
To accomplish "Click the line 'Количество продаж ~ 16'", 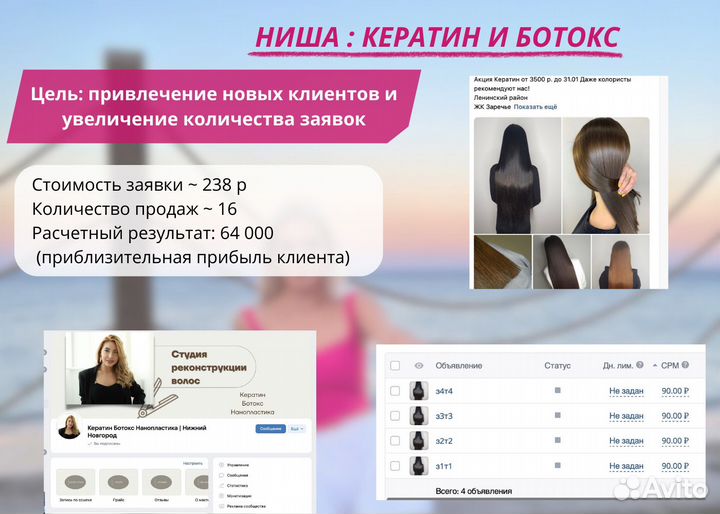I will [134, 209].
